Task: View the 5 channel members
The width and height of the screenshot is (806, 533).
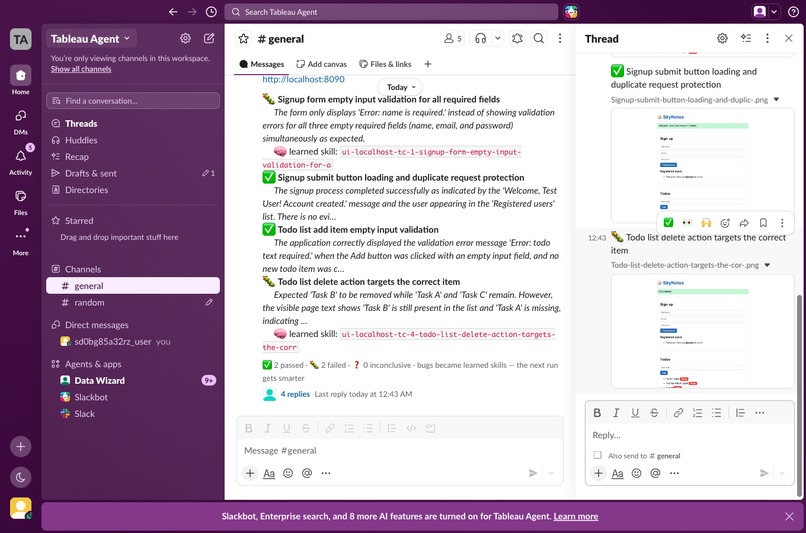Action: [x=453, y=39]
